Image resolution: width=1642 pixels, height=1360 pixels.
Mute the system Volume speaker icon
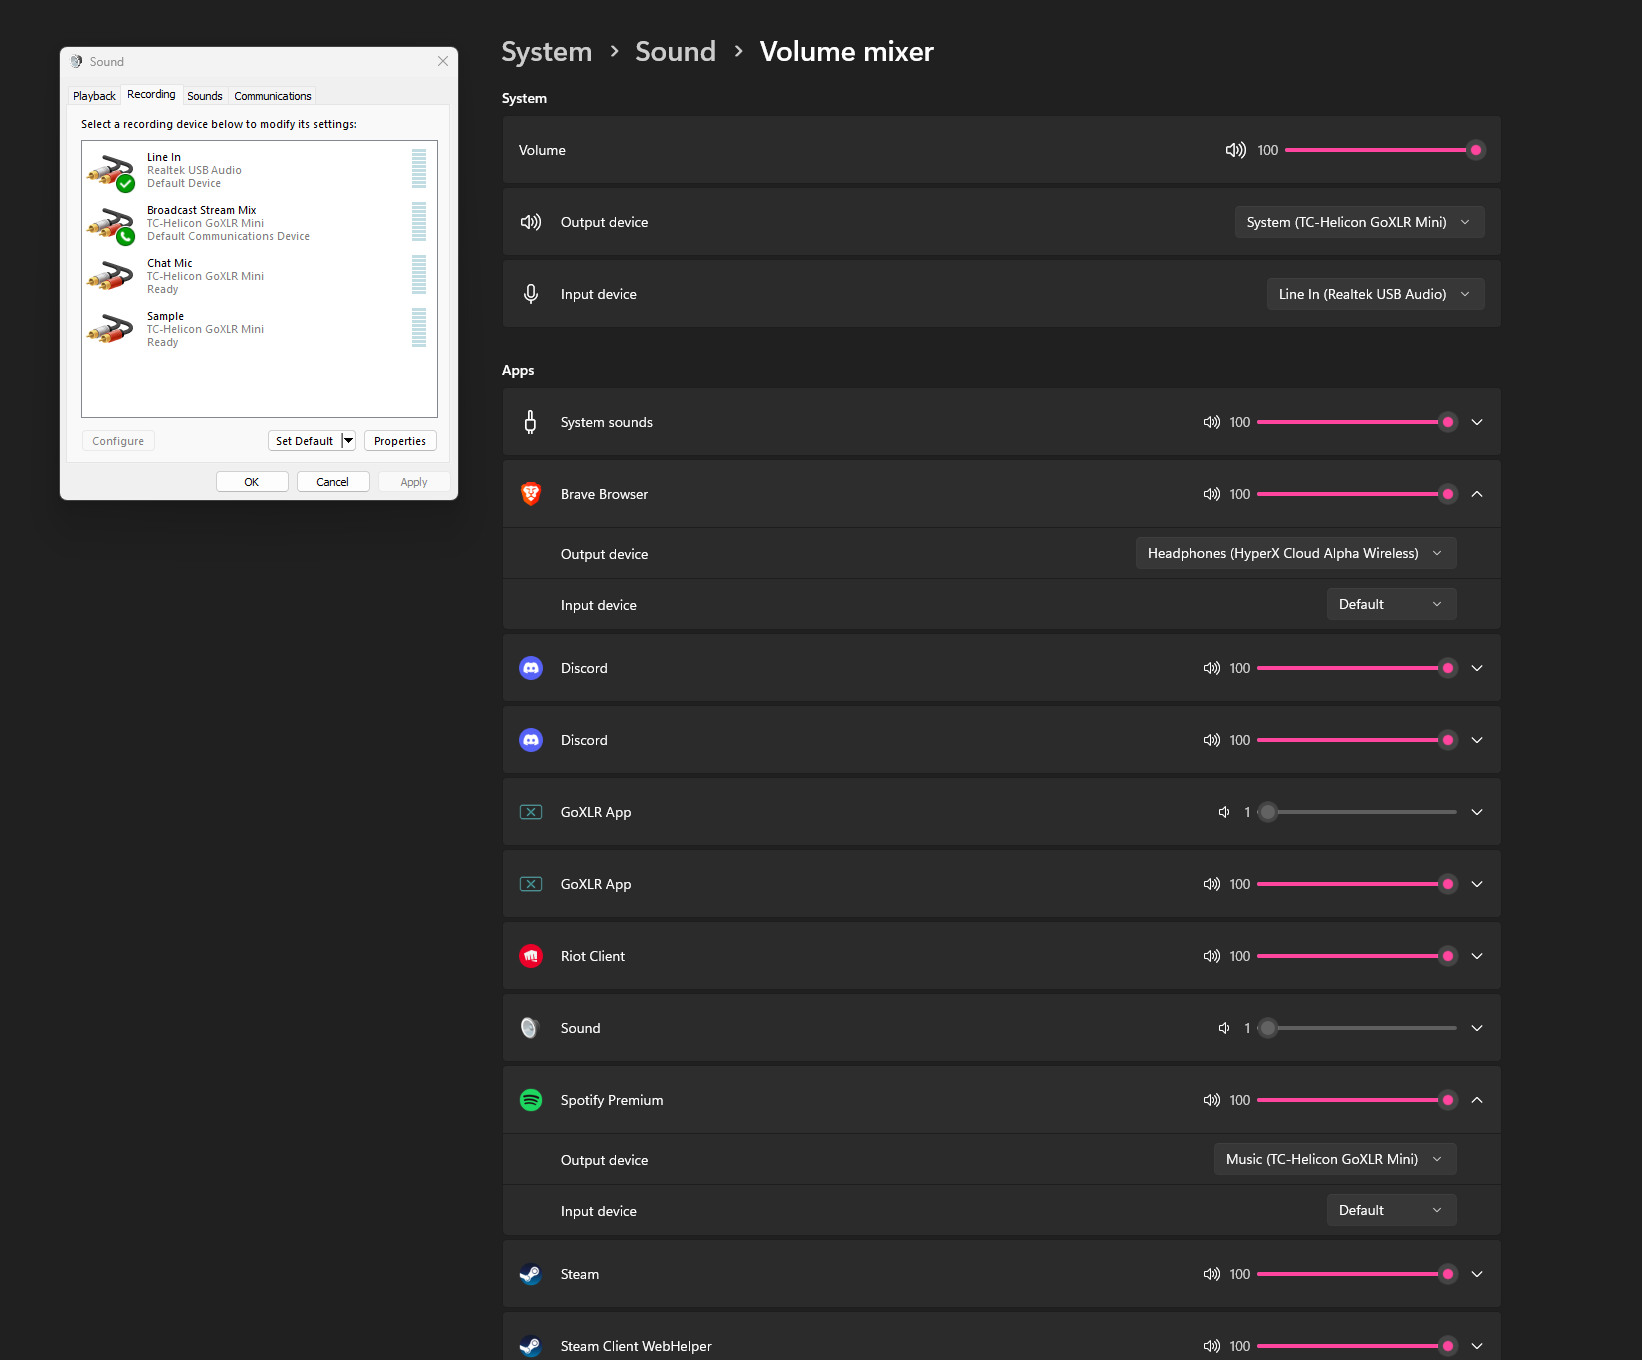[x=1235, y=150]
